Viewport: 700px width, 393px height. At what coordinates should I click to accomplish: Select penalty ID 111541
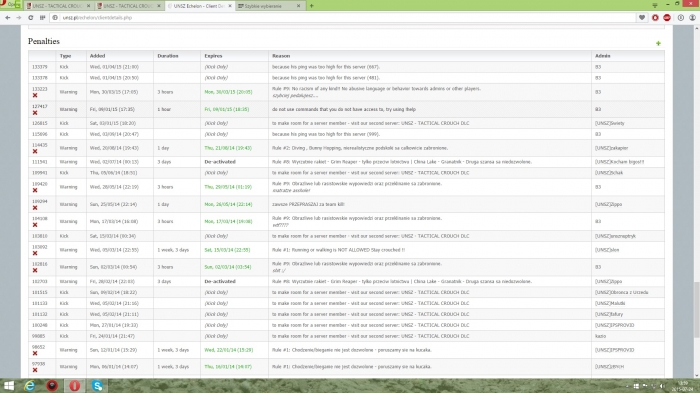[x=40, y=162]
